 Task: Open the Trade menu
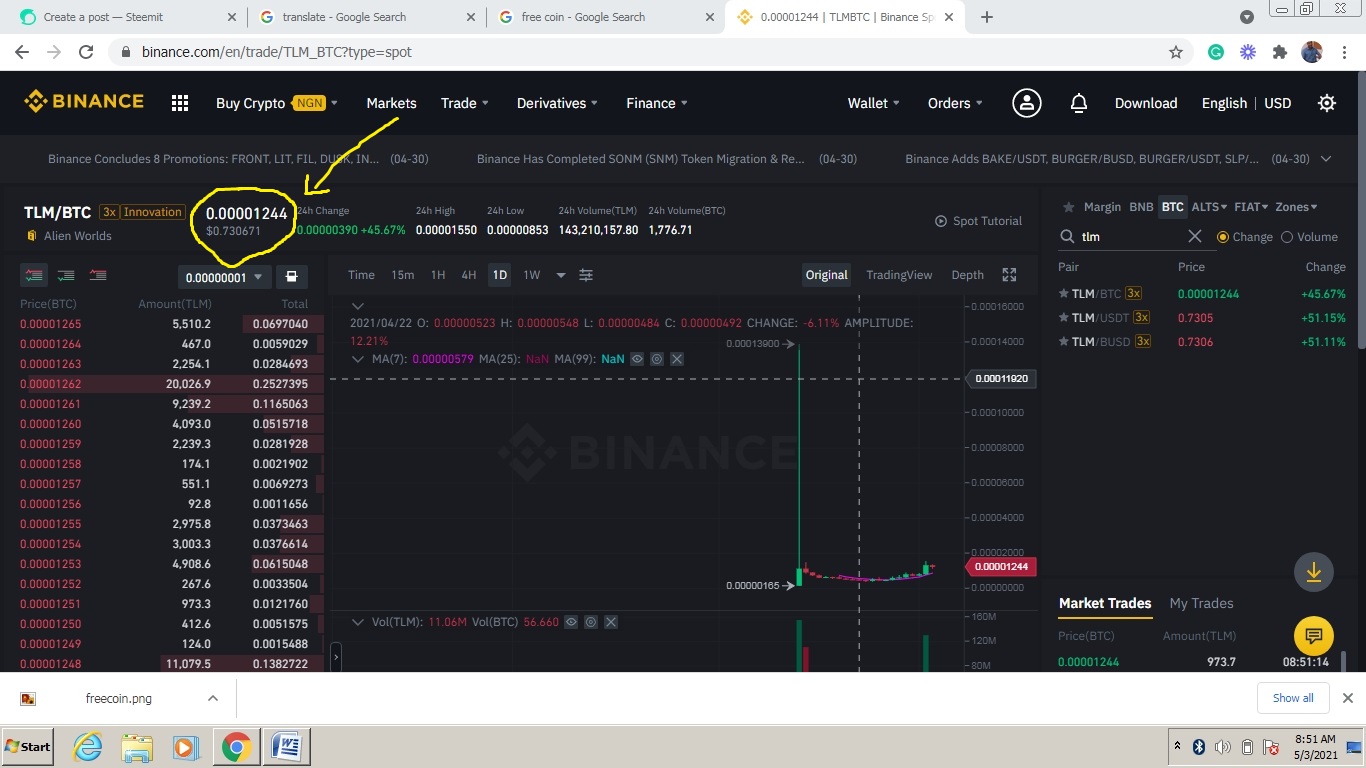pyautogui.click(x=465, y=103)
